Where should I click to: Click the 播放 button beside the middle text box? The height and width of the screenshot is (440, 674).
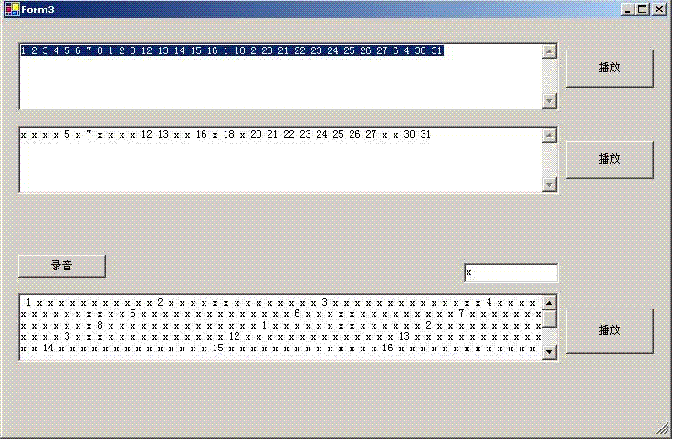tap(610, 159)
